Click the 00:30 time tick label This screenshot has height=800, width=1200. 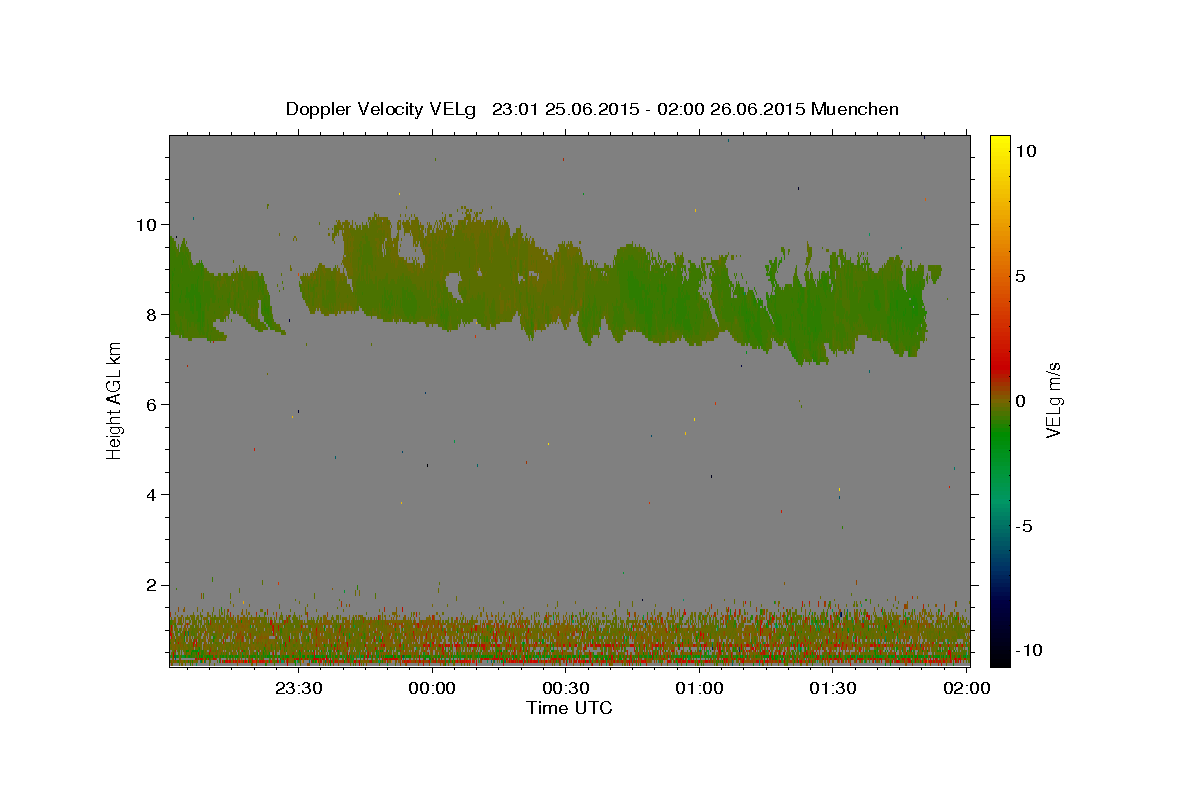565,688
